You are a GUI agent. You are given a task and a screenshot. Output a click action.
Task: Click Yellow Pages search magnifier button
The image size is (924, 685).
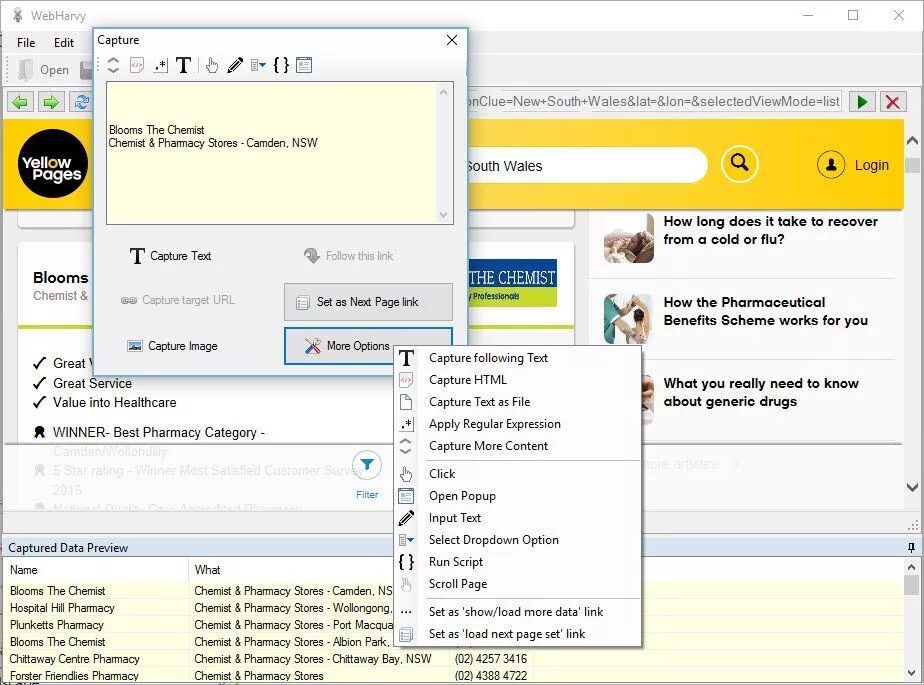tap(740, 163)
